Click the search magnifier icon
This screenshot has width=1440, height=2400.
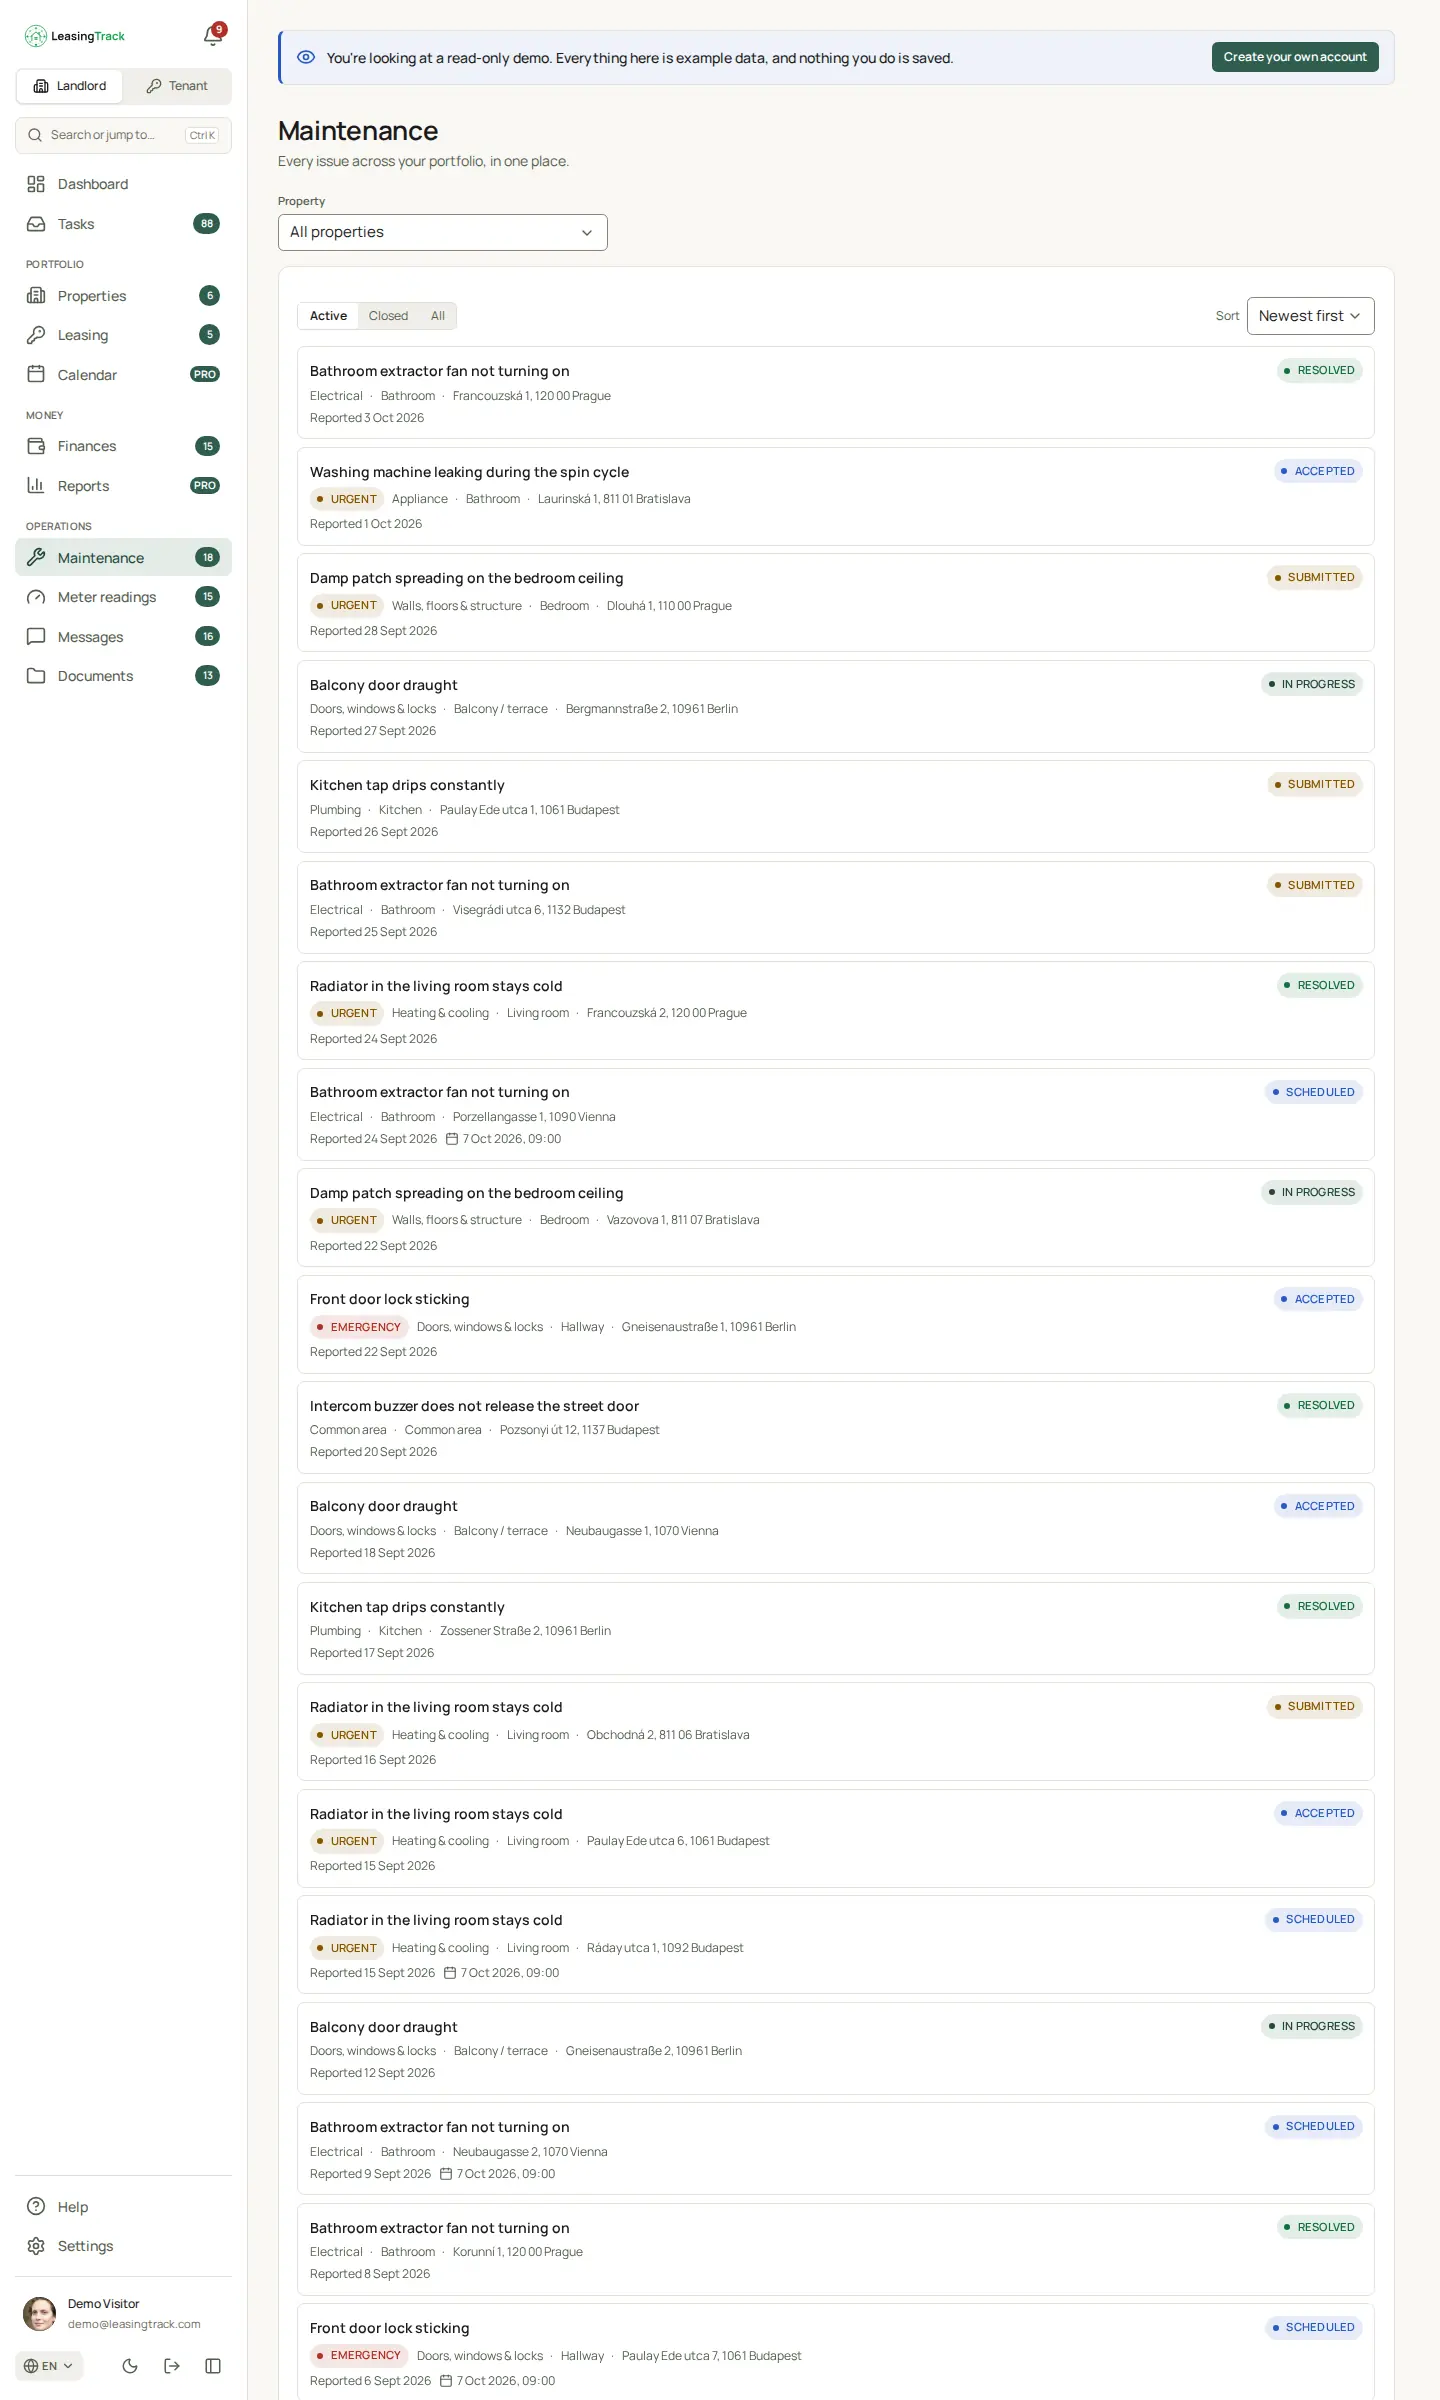[35, 135]
